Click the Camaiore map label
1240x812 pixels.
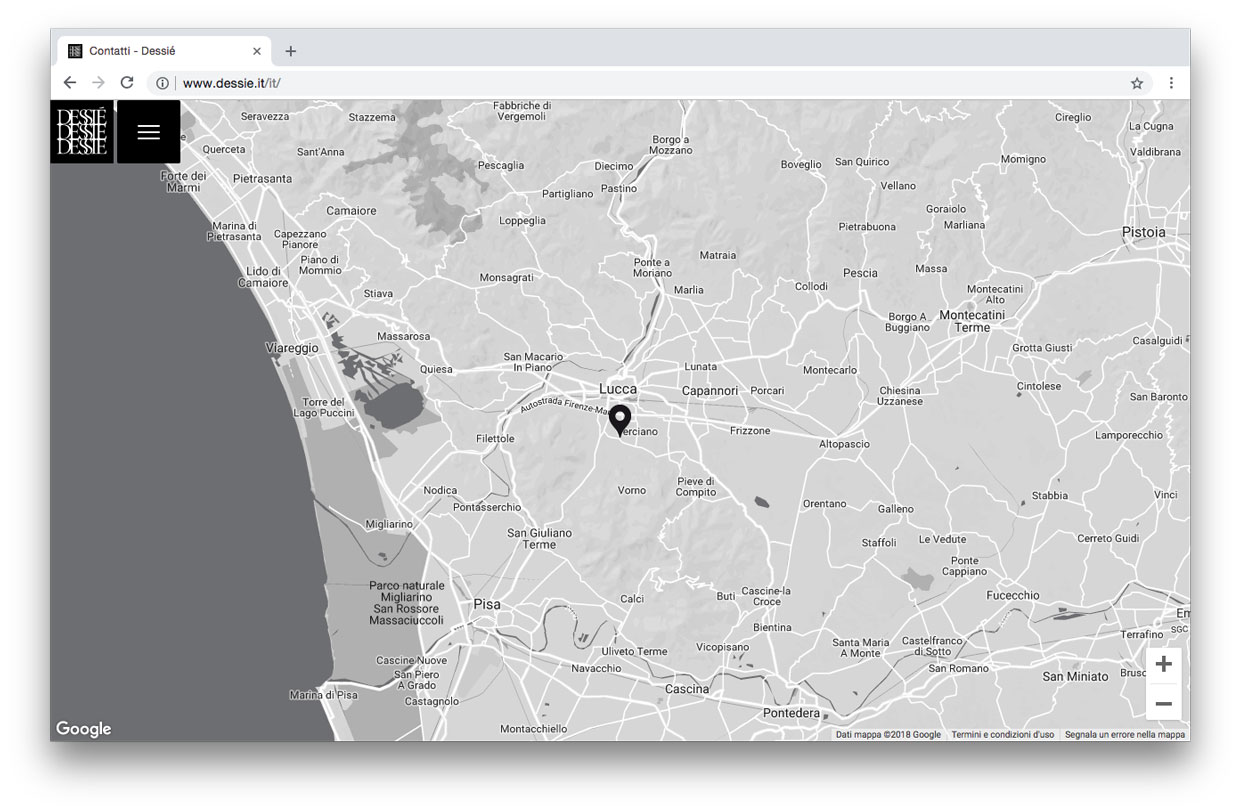click(x=351, y=211)
